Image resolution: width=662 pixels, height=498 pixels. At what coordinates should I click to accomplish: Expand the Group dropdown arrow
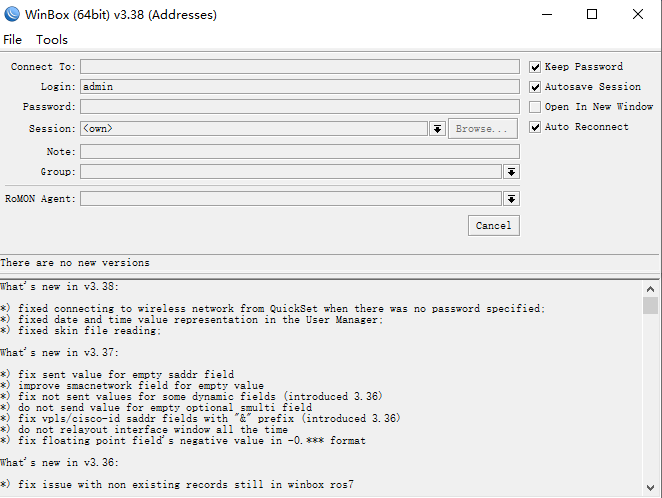click(x=511, y=172)
